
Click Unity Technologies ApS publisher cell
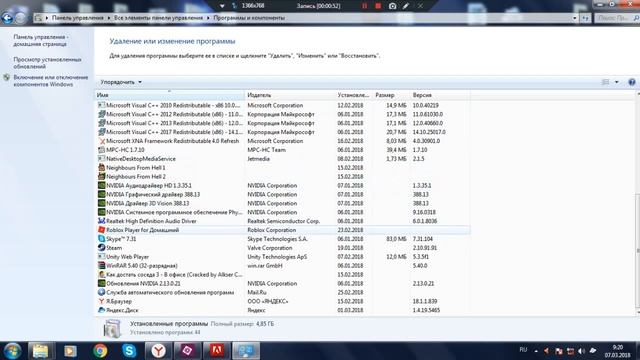click(x=277, y=257)
